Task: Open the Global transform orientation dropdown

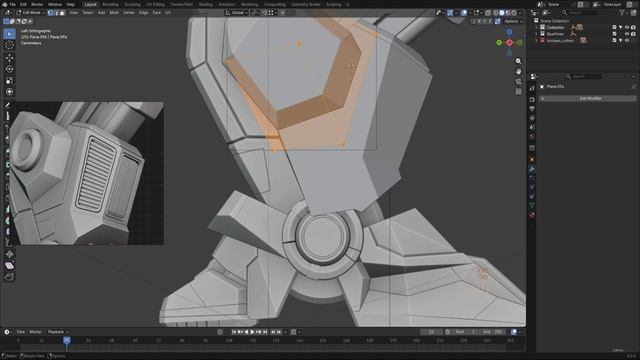Action: click(237, 13)
